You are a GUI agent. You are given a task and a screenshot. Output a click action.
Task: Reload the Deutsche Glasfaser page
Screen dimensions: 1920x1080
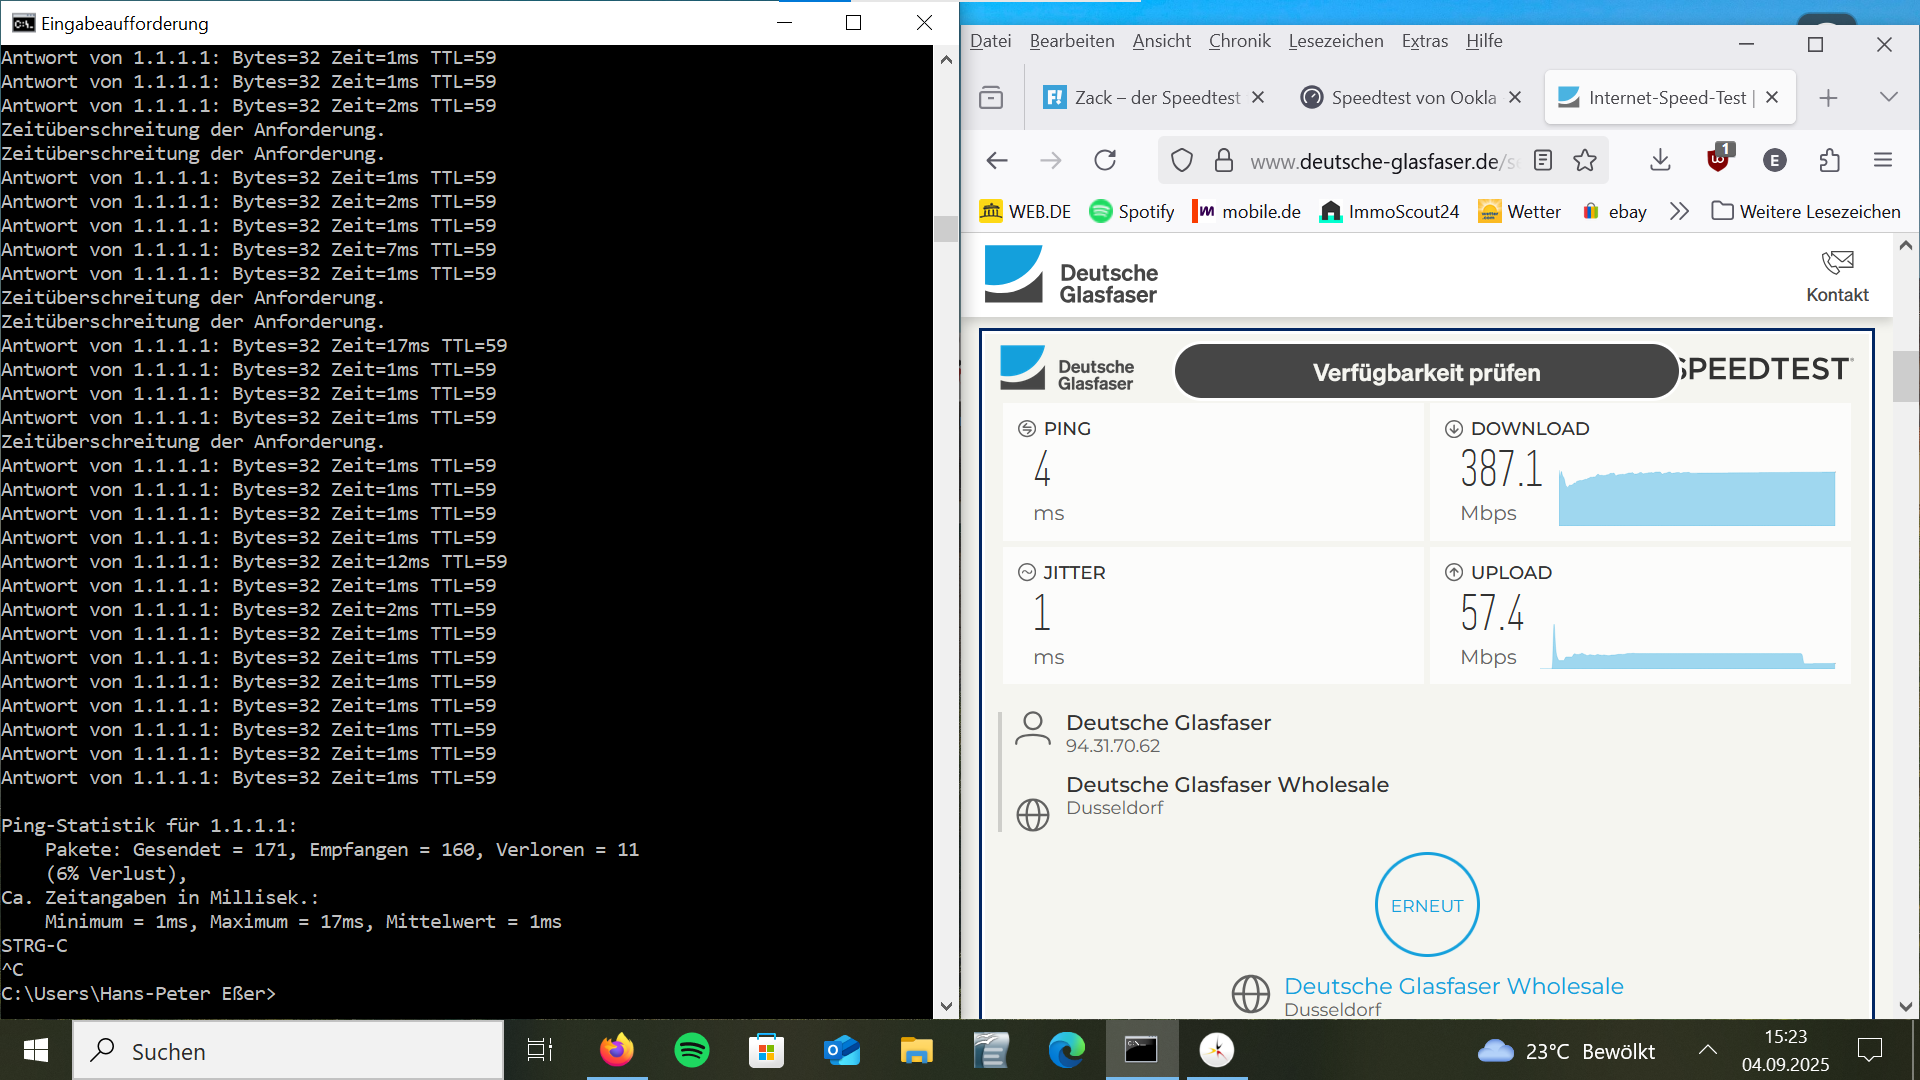coord(1105,160)
